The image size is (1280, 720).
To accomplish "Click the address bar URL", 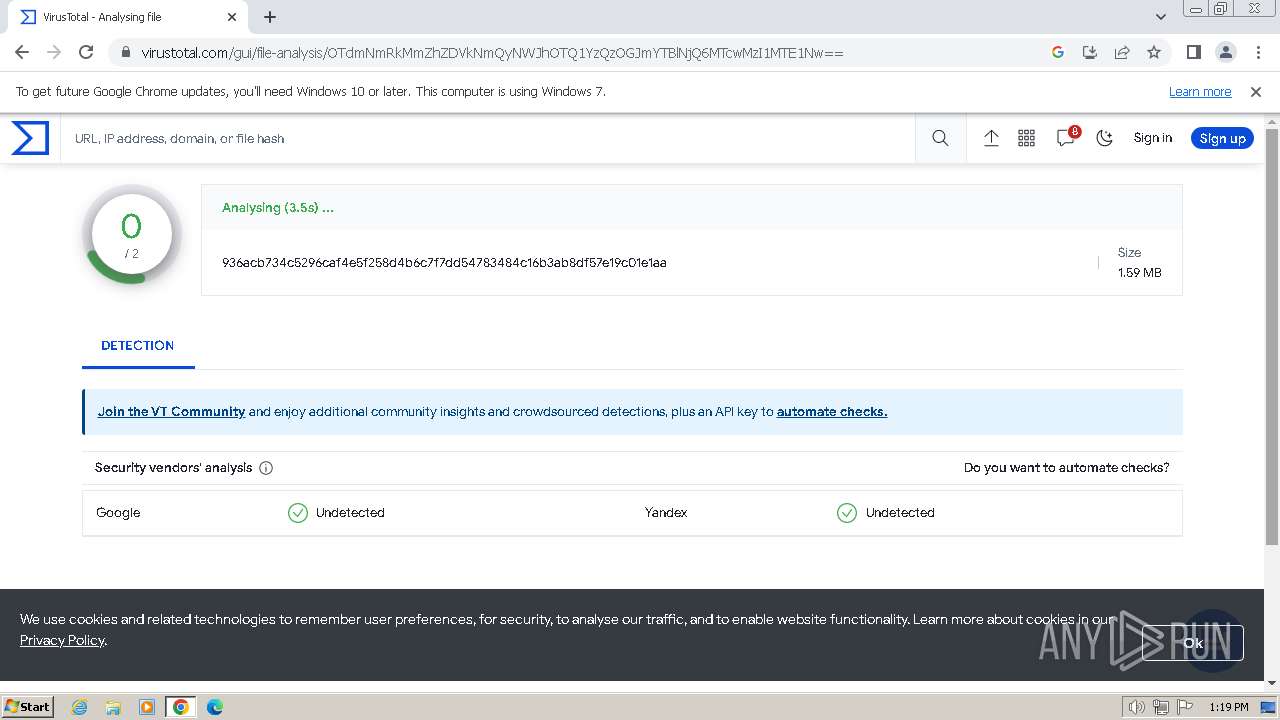I will tap(492, 53).
